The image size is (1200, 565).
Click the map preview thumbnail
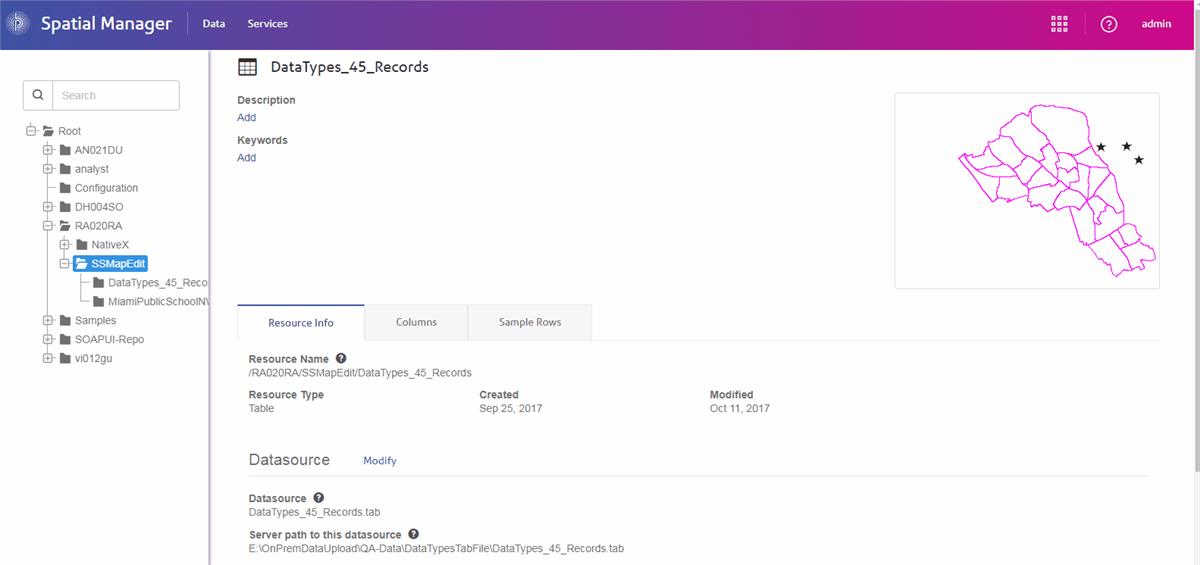1027,191
